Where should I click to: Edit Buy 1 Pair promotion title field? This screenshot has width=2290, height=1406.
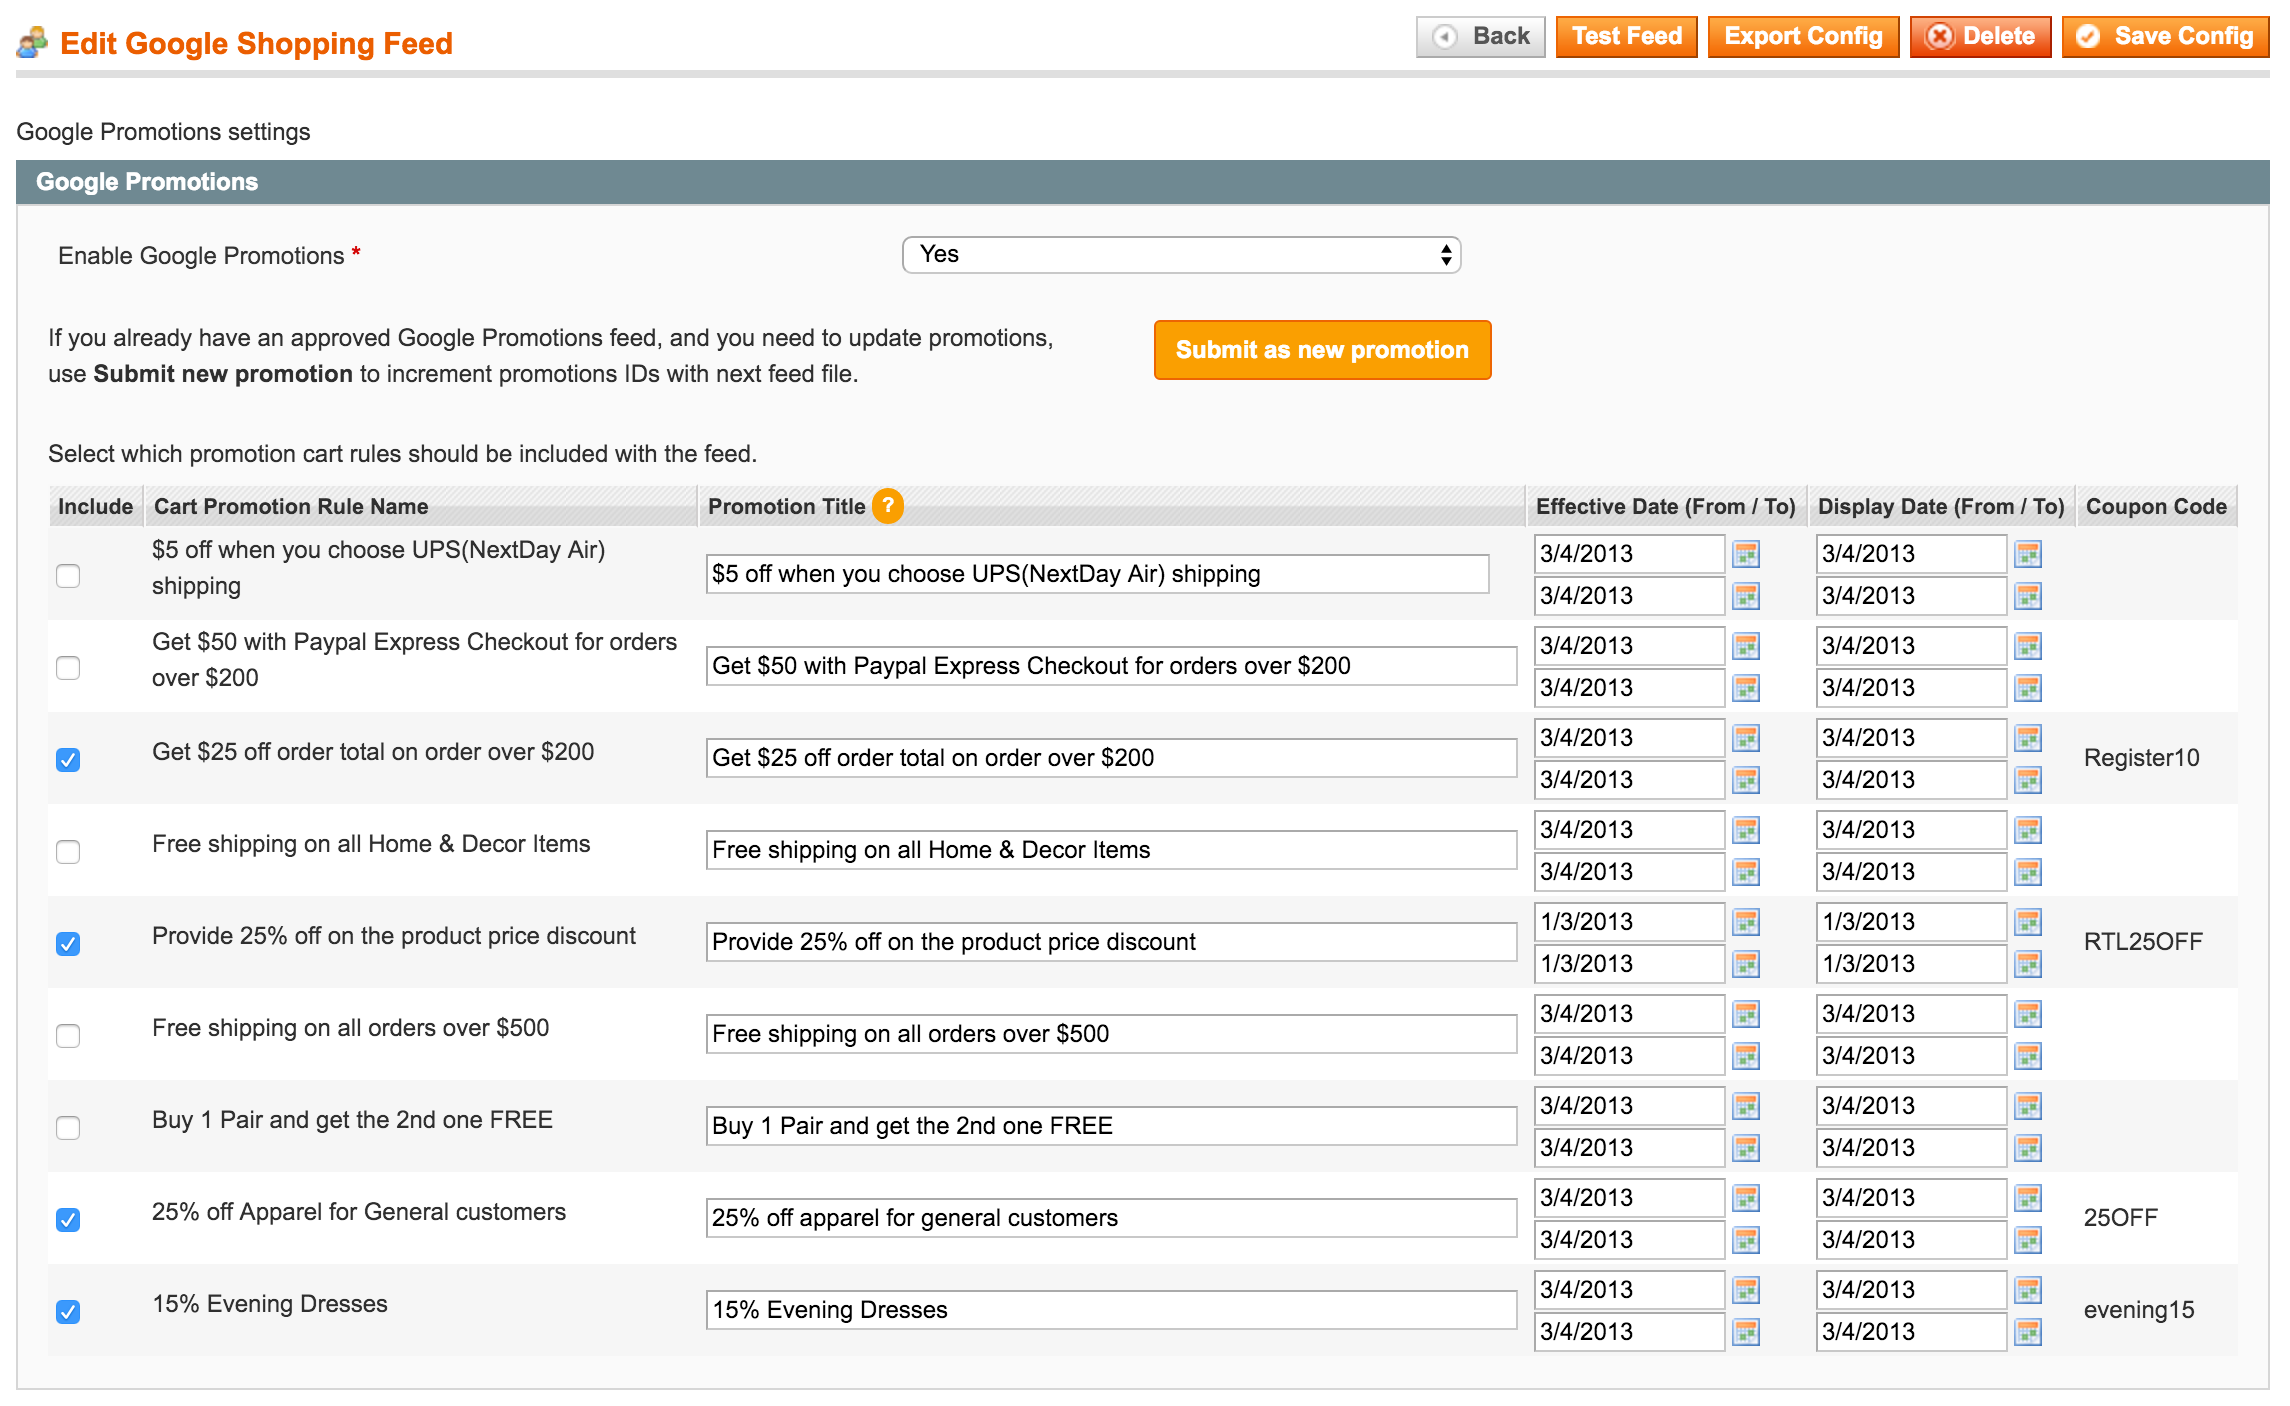point(1111,1126)
